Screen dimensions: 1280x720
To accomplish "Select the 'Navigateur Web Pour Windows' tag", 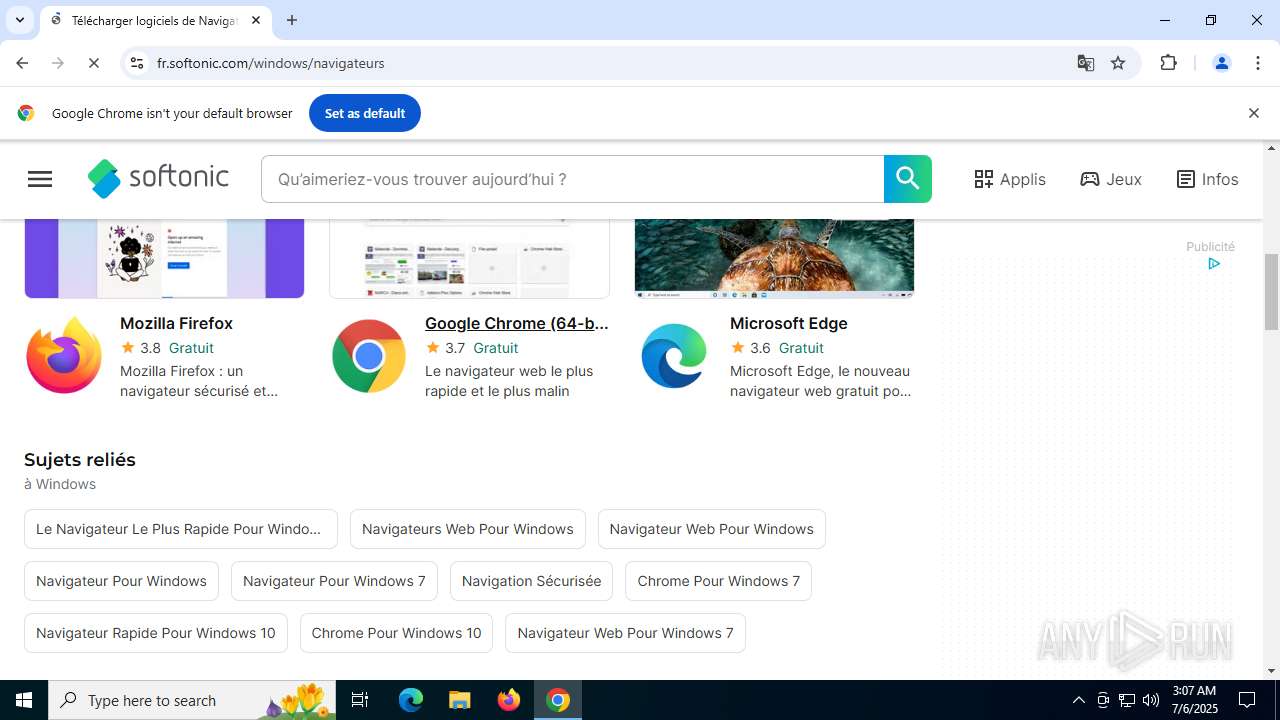I will pos(712,529).
